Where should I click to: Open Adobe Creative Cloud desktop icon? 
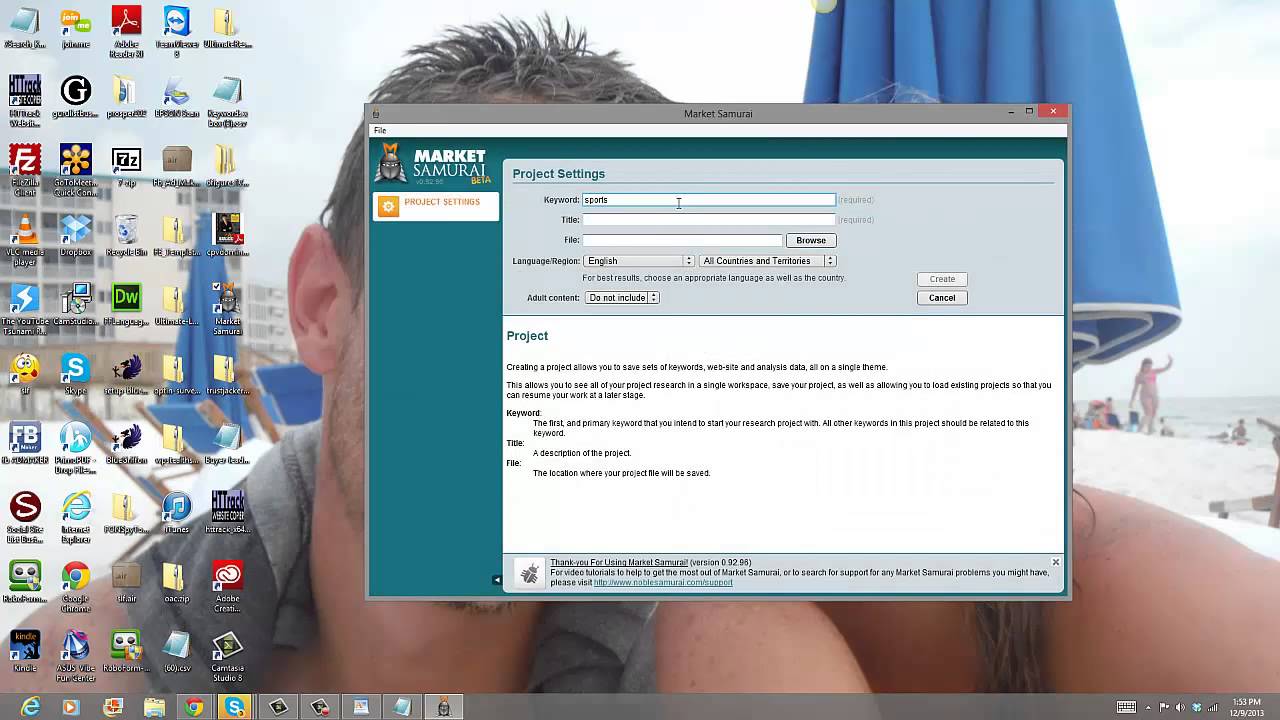pos(227,586)
